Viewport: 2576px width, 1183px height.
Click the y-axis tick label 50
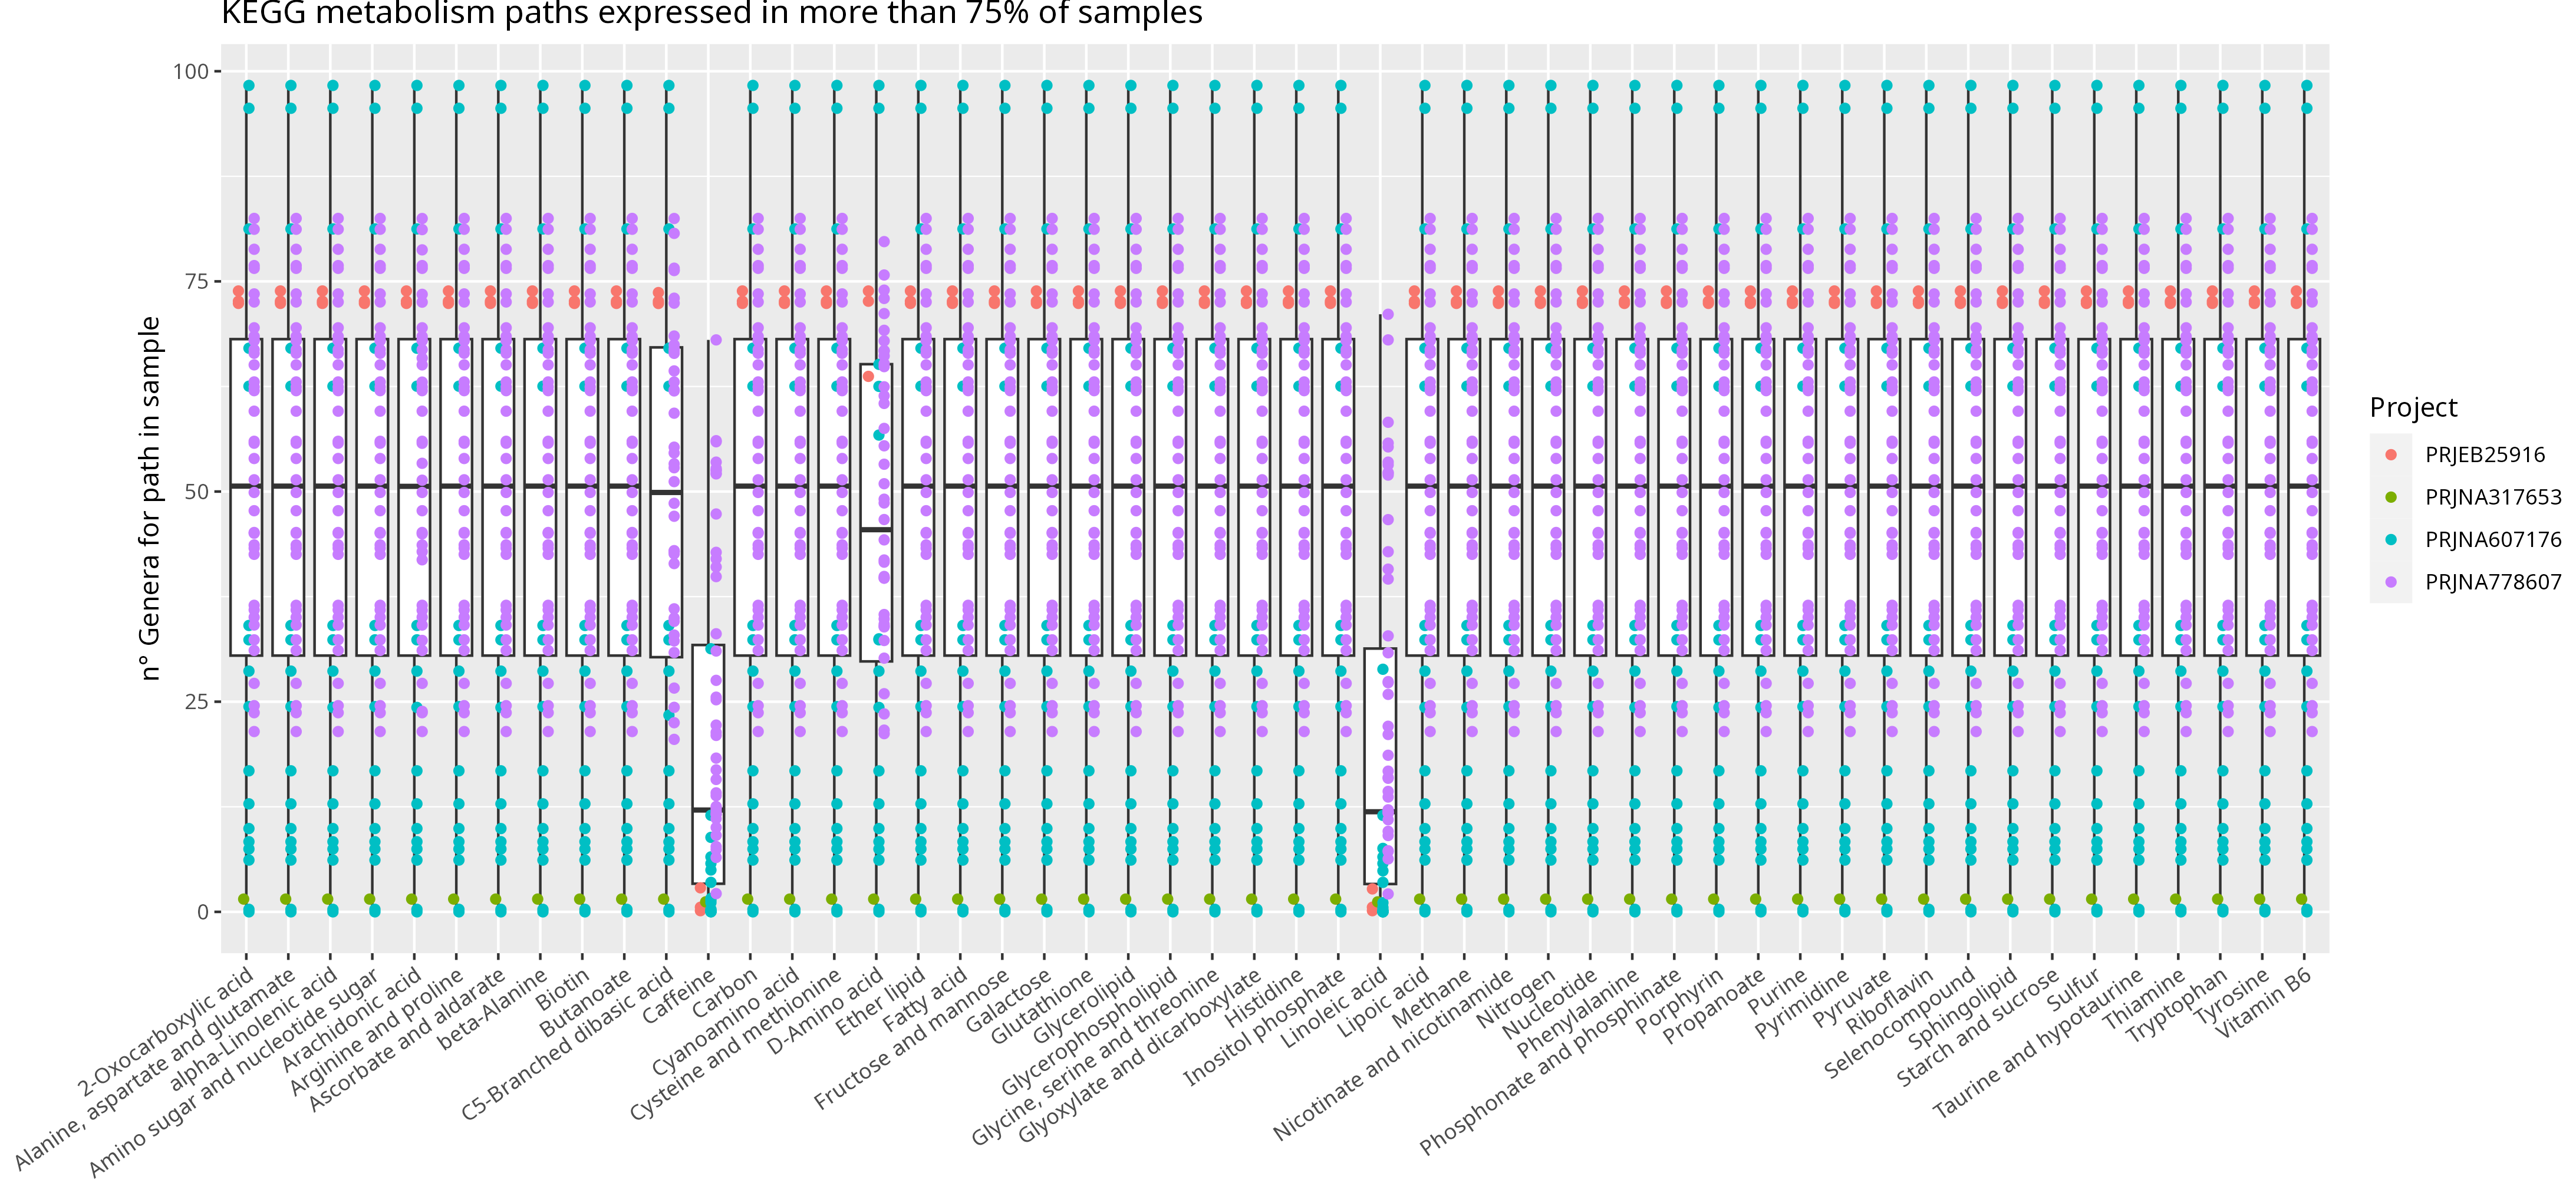196,491
